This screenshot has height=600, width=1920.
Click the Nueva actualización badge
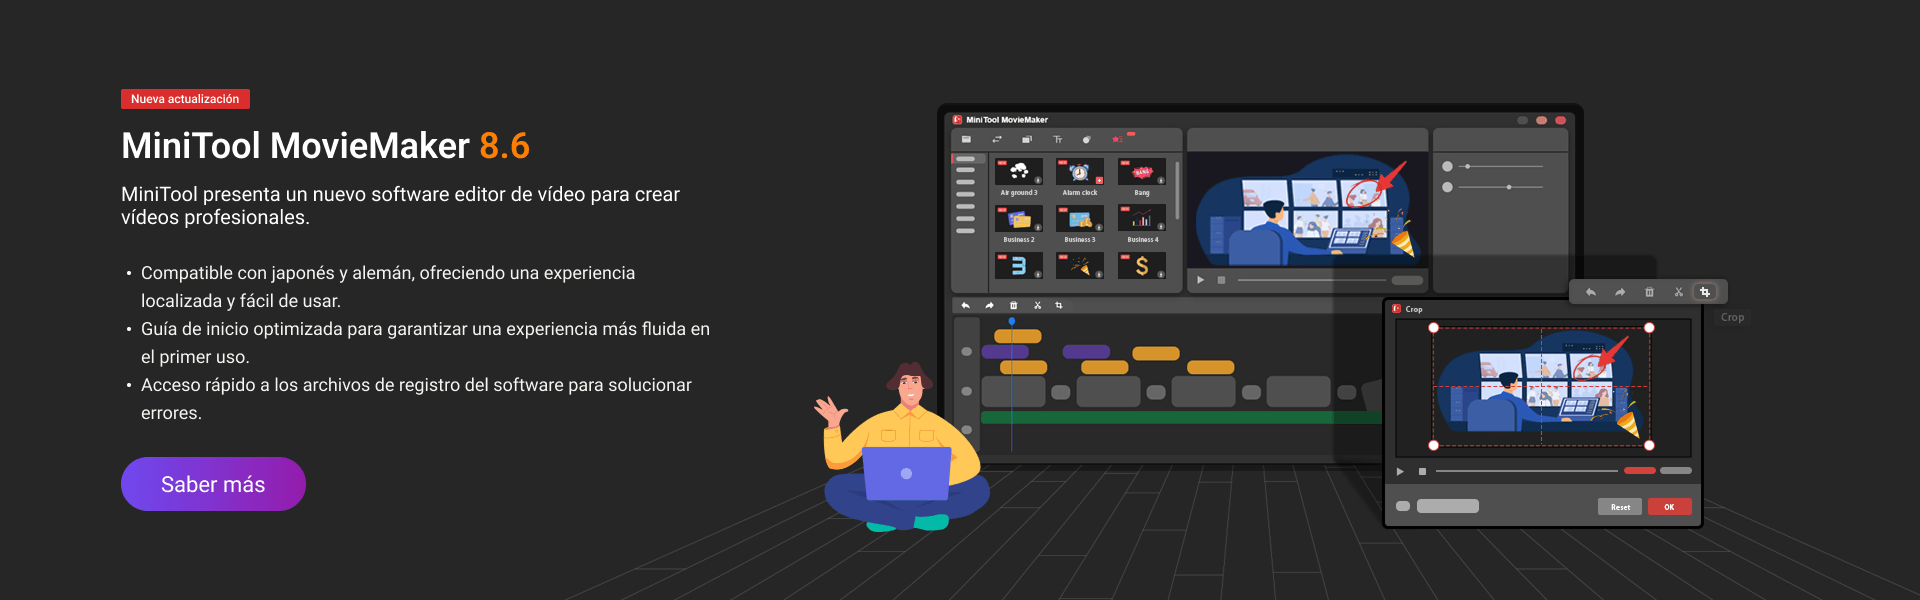coord(185,99)
